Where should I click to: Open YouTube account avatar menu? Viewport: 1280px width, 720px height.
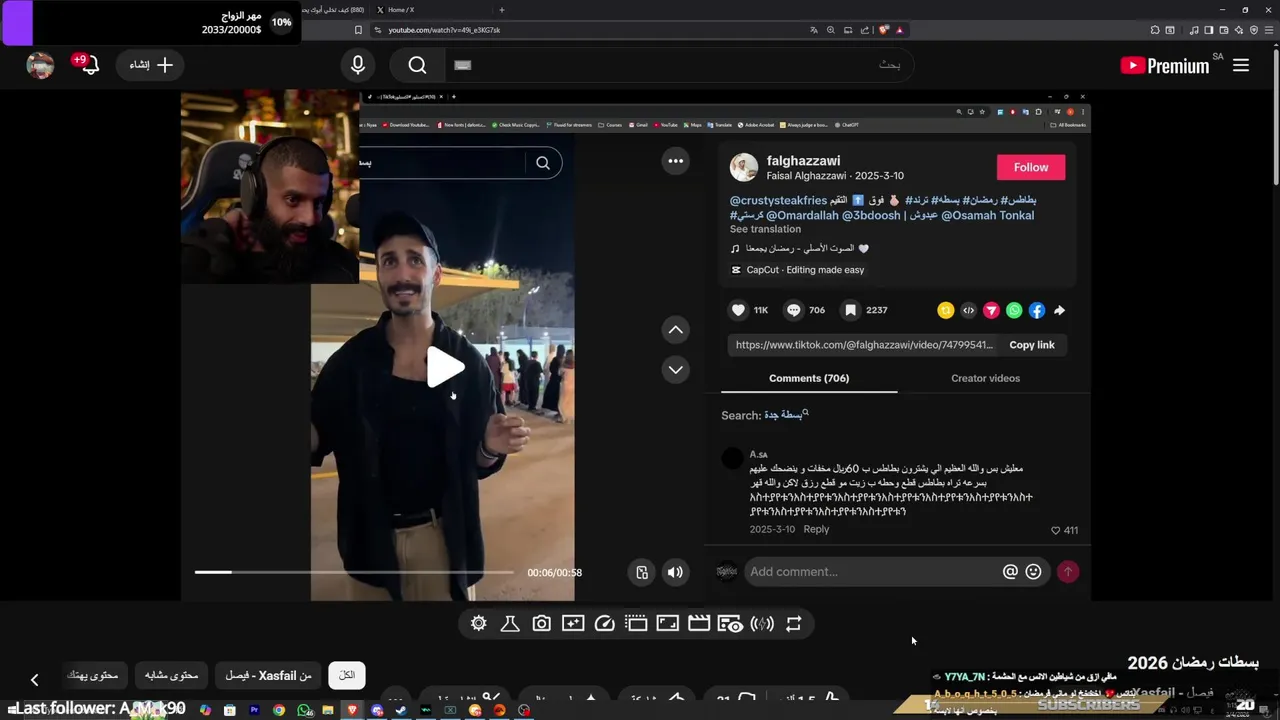tap(40, 65)
